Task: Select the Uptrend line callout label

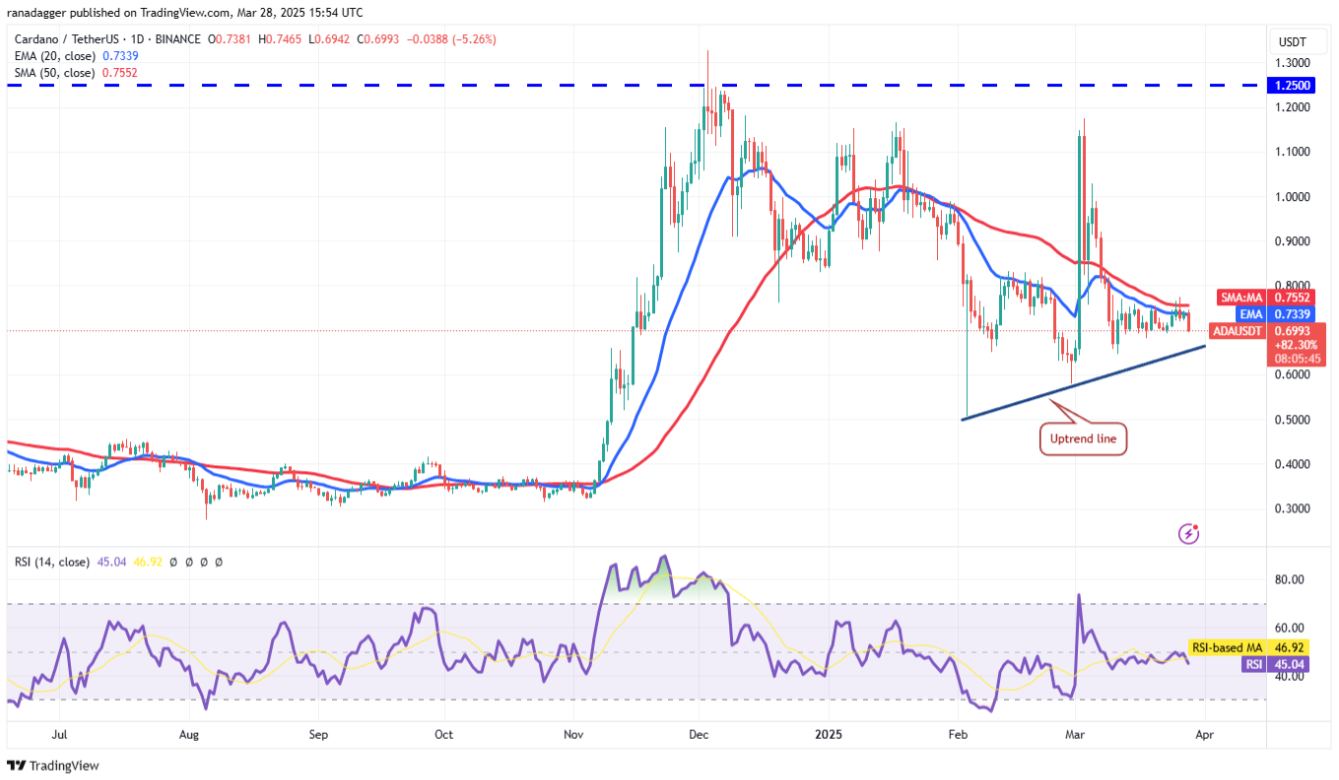Action: (1083, 439)
